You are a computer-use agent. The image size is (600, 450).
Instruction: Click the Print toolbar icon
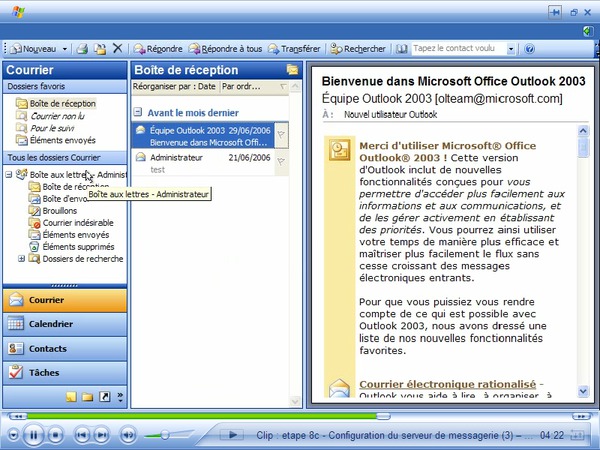(x=82, y=49)
